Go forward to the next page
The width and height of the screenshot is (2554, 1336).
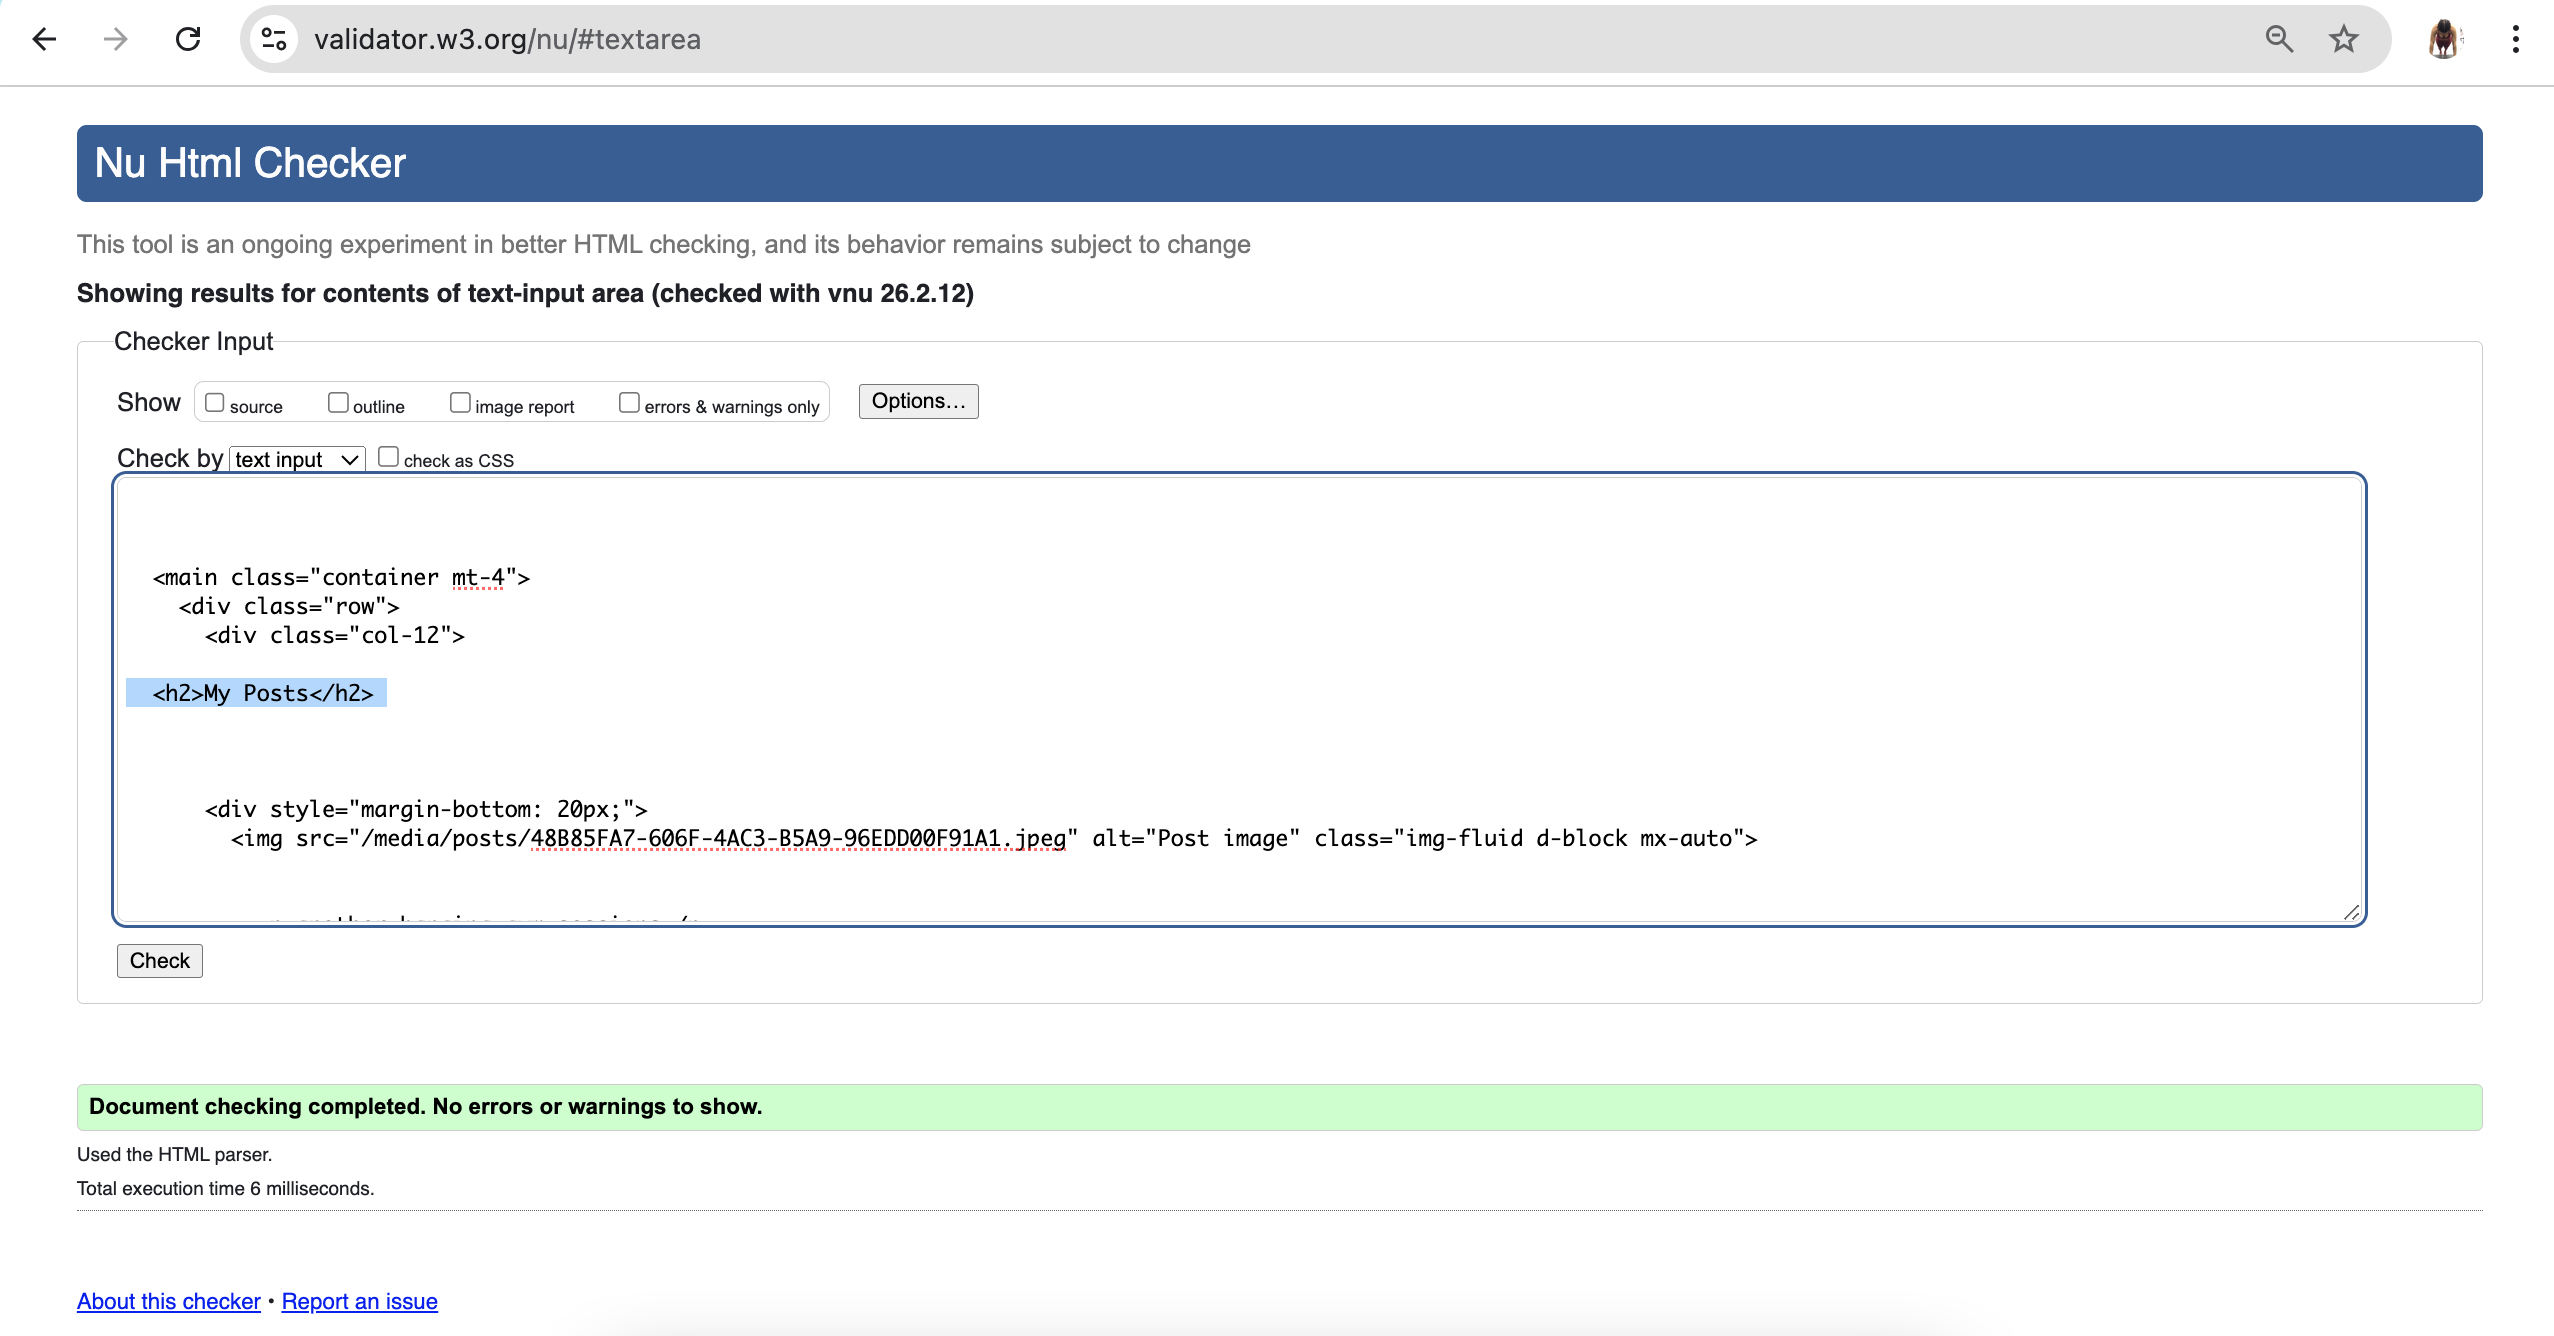click(x=116, y=39)
